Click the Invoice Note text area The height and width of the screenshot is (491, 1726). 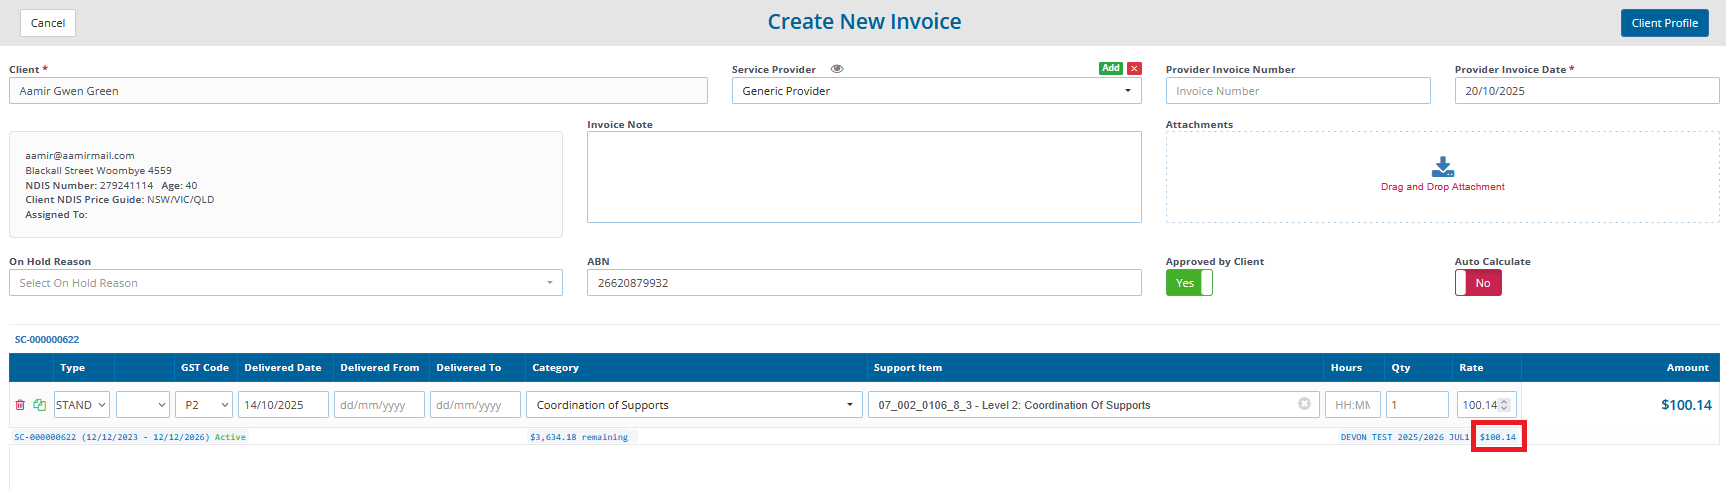(x=863, y=177)
